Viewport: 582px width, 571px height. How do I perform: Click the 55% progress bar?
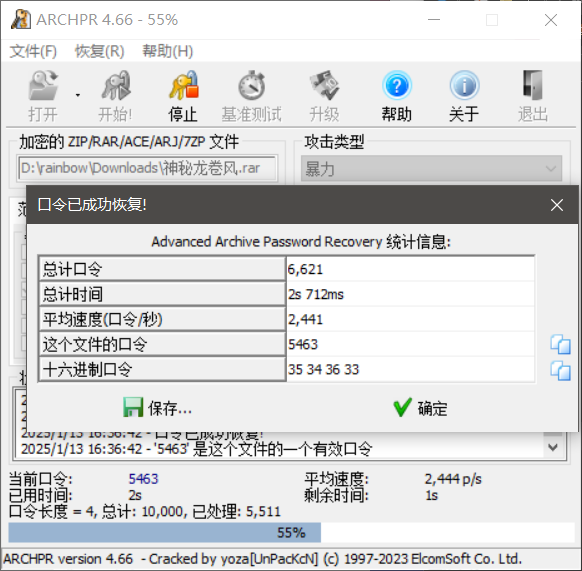tap(291, 532)
